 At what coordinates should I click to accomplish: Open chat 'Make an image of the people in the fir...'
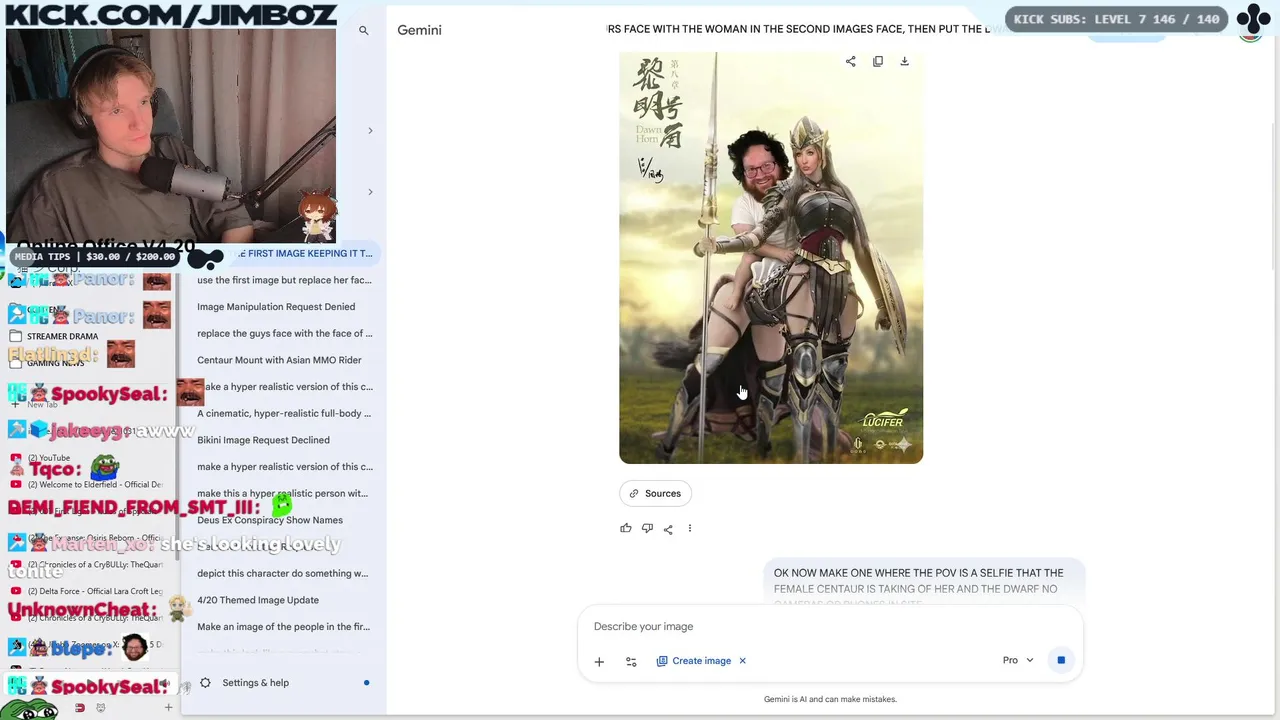coord(284,627)
